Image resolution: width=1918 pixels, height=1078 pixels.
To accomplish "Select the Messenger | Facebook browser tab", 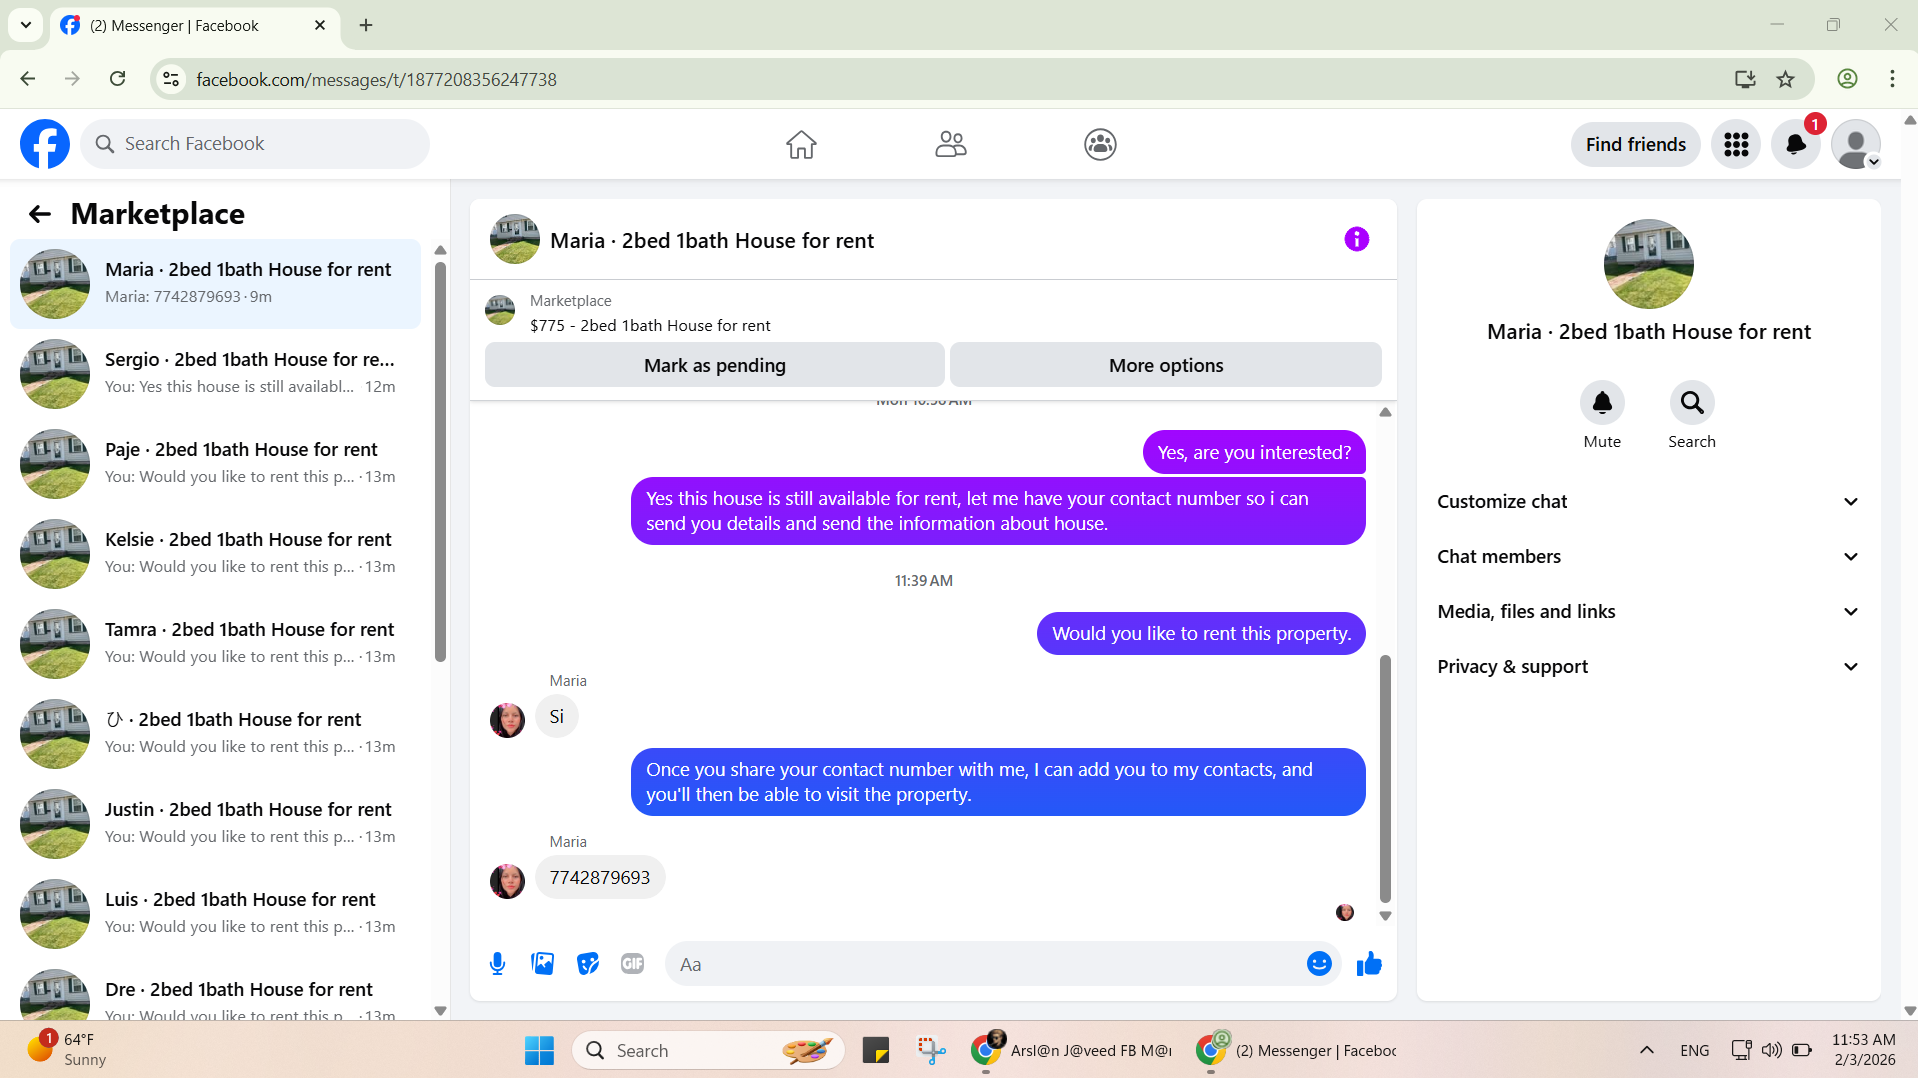I will coord(196,26).
